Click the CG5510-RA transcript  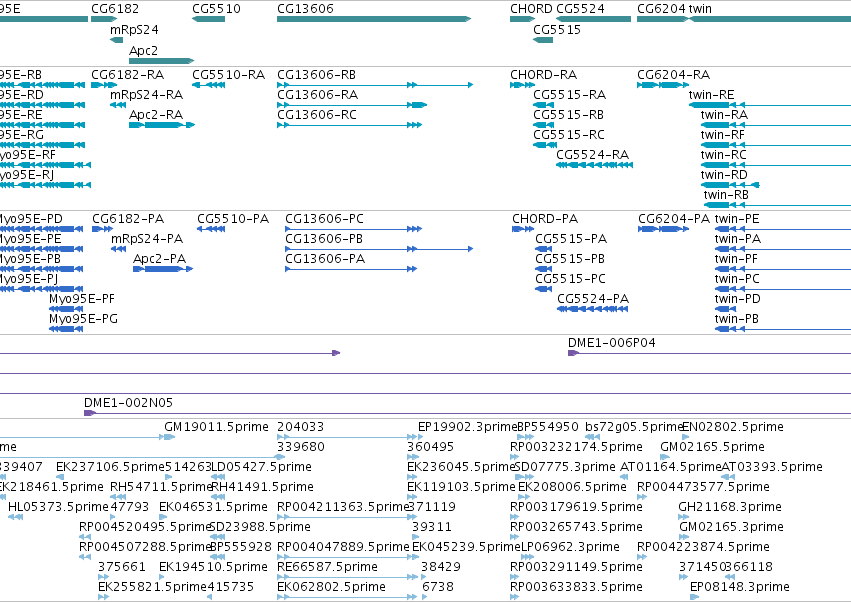pyautogui.click(x=208, y=85)
